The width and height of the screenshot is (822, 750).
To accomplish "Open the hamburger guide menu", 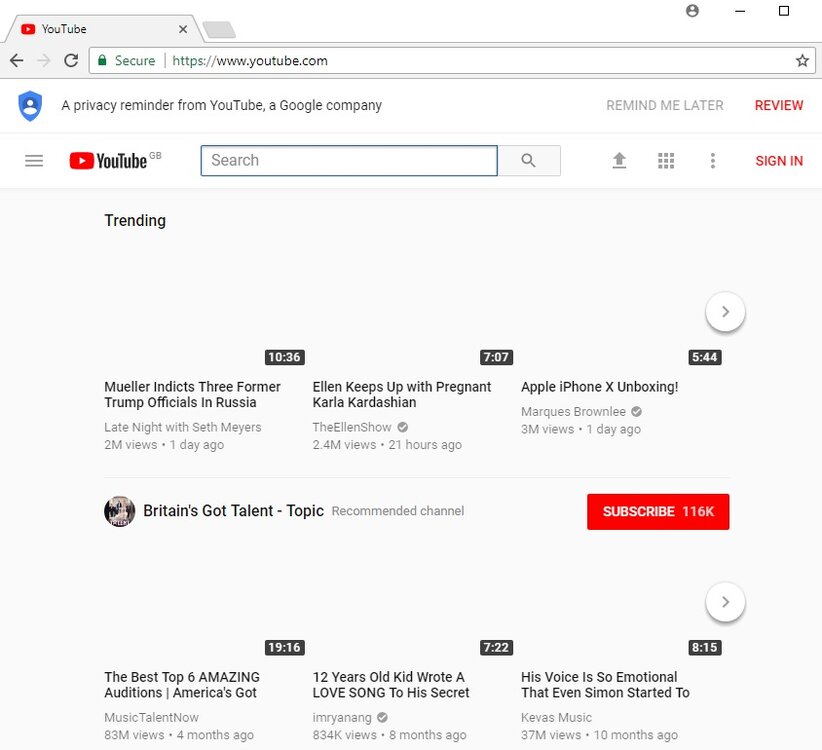I will [34, 160].
